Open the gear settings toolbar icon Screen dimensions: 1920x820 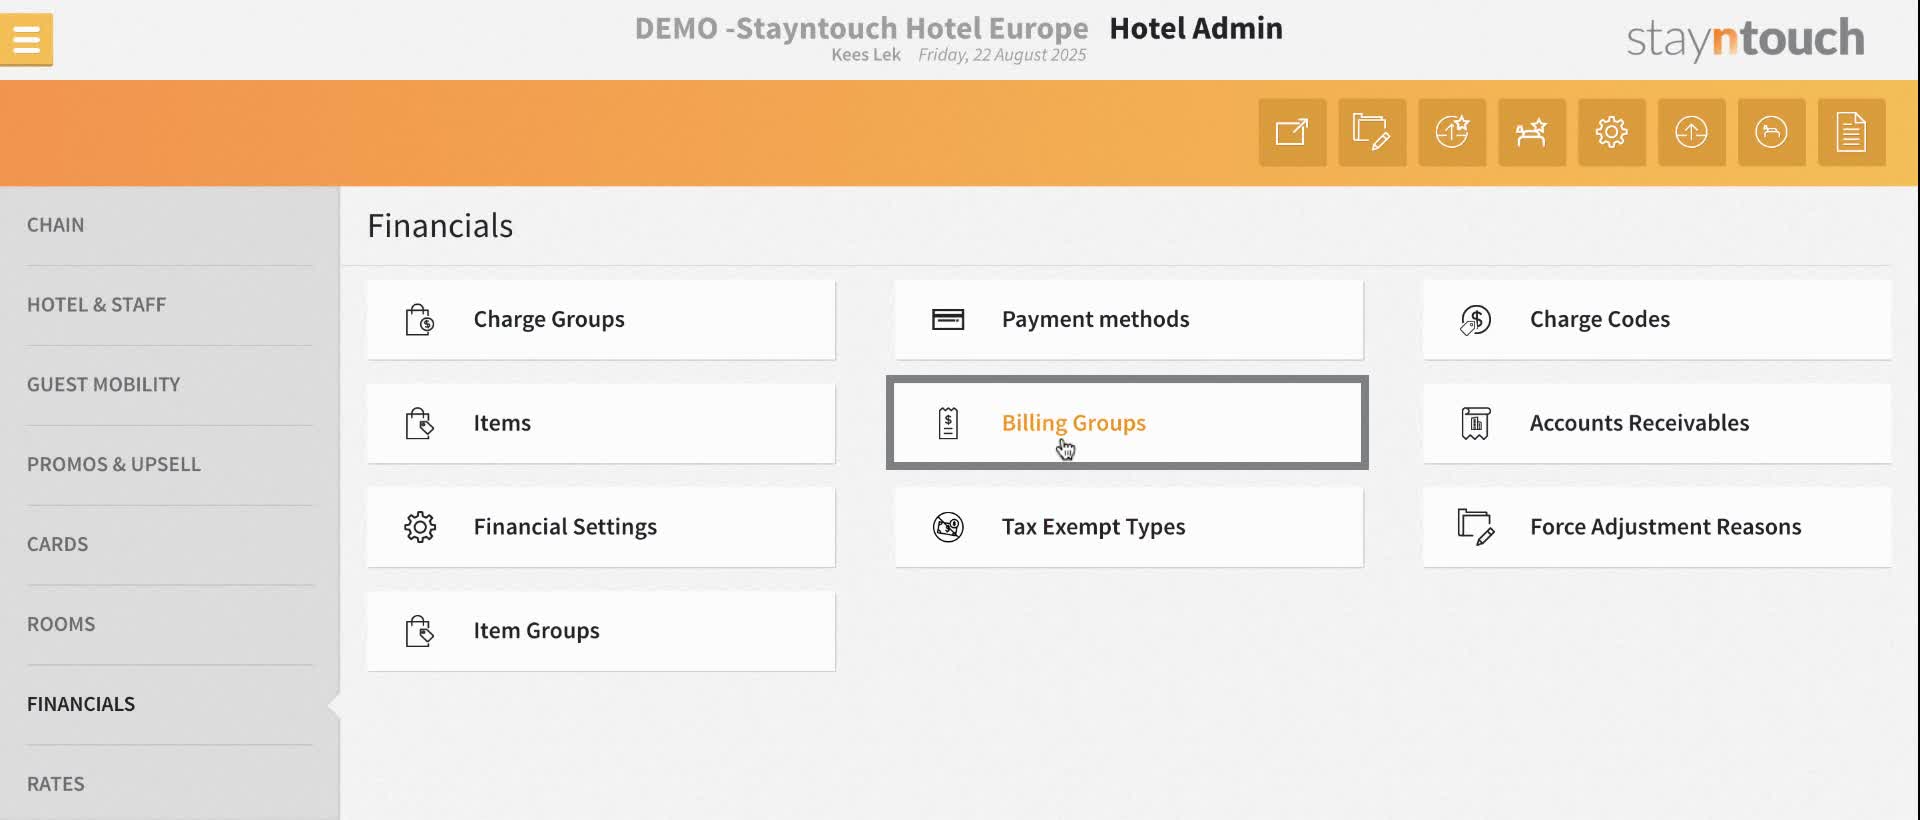click(1612, 132)
